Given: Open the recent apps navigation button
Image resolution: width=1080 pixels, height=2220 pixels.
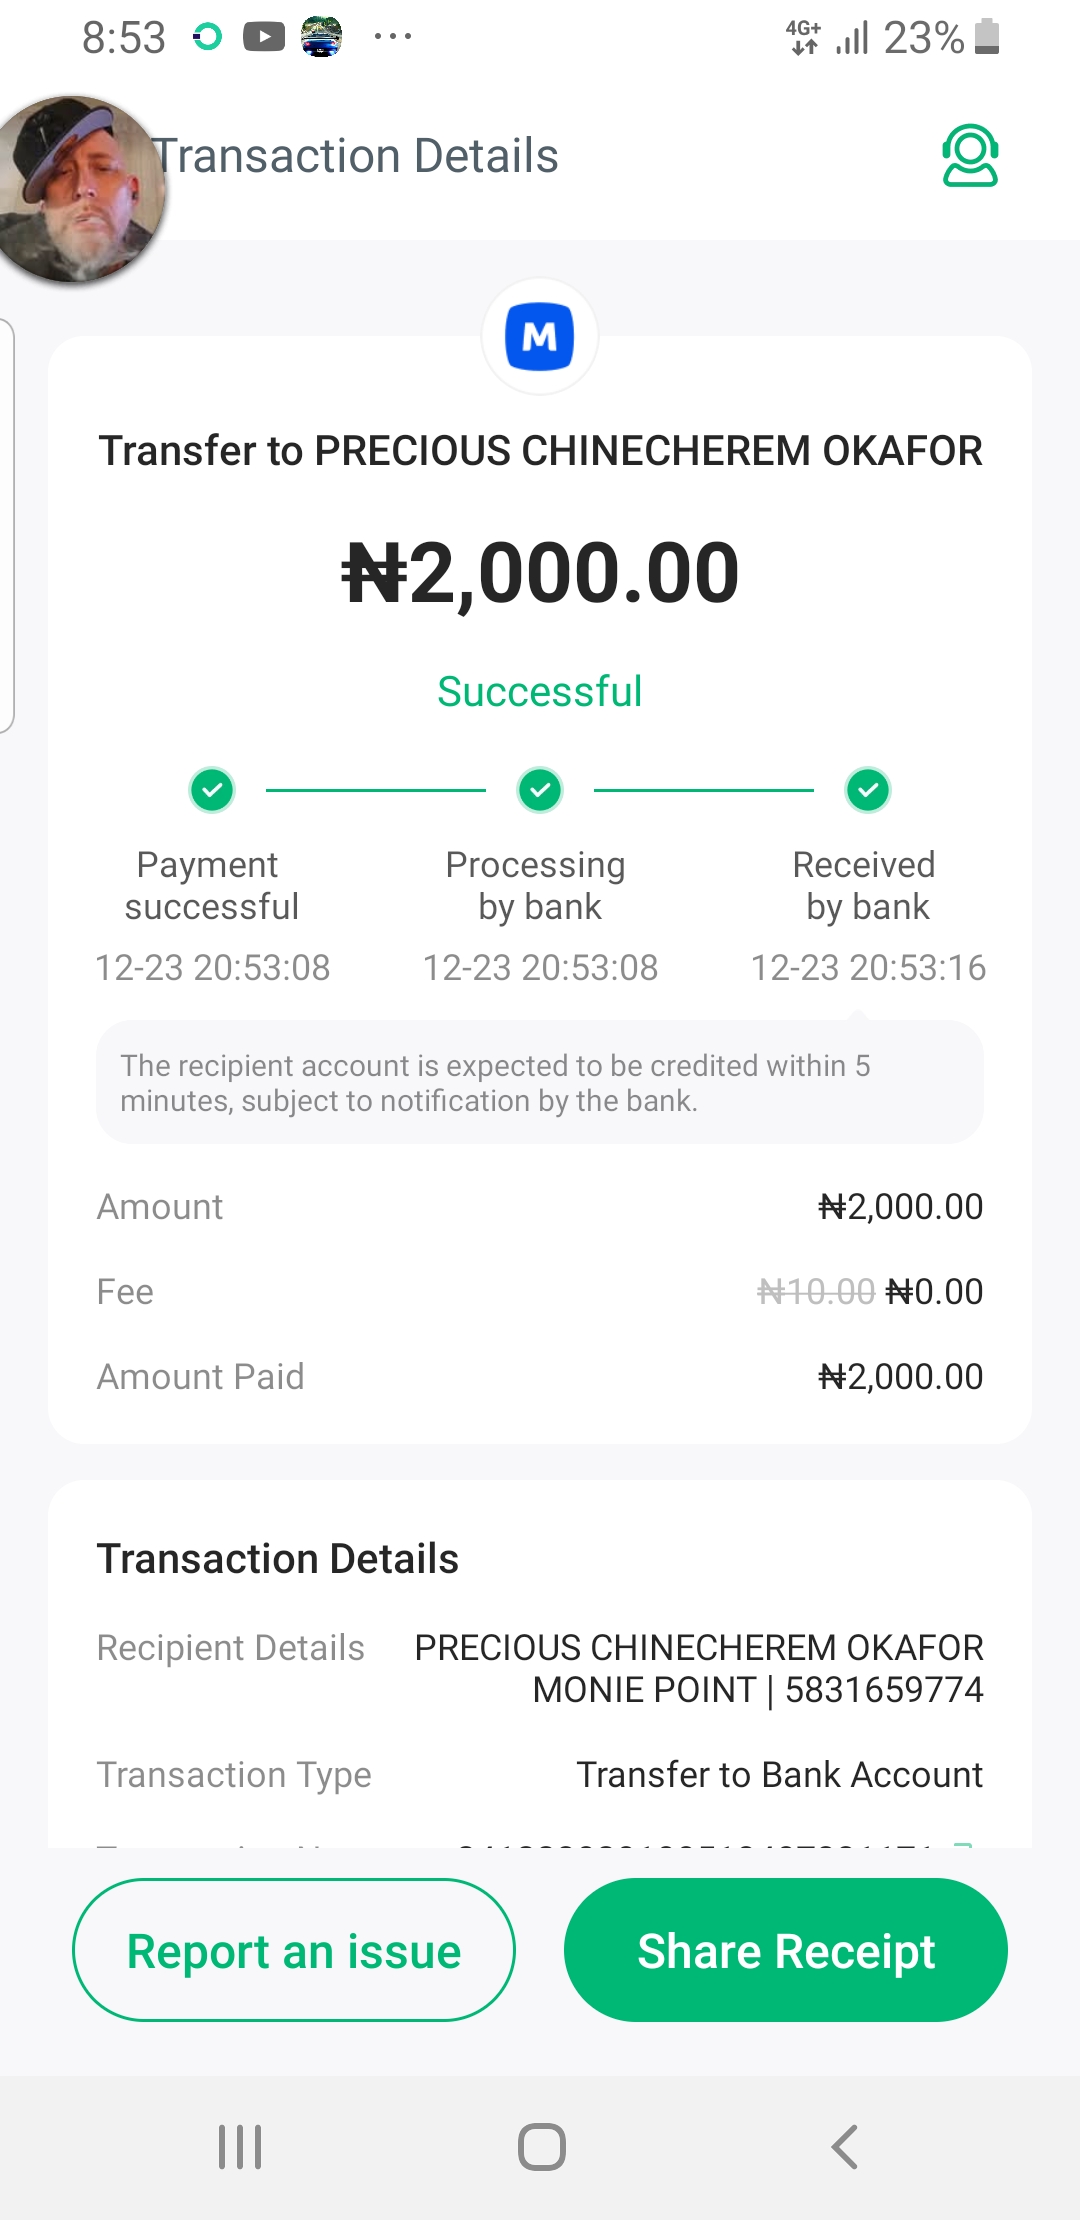Looking at the screenshot, I should [x=240, y=2146].
